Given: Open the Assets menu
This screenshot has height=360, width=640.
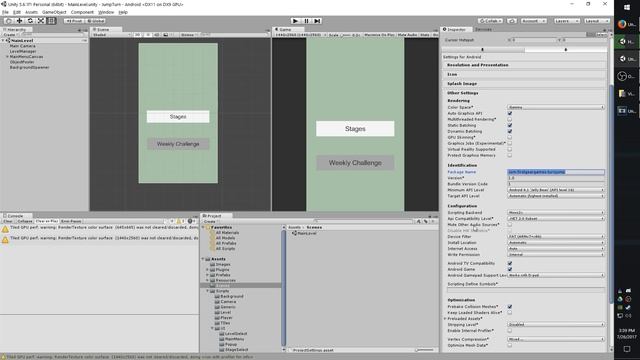Looking at the screenshot, I should (31, 12).
